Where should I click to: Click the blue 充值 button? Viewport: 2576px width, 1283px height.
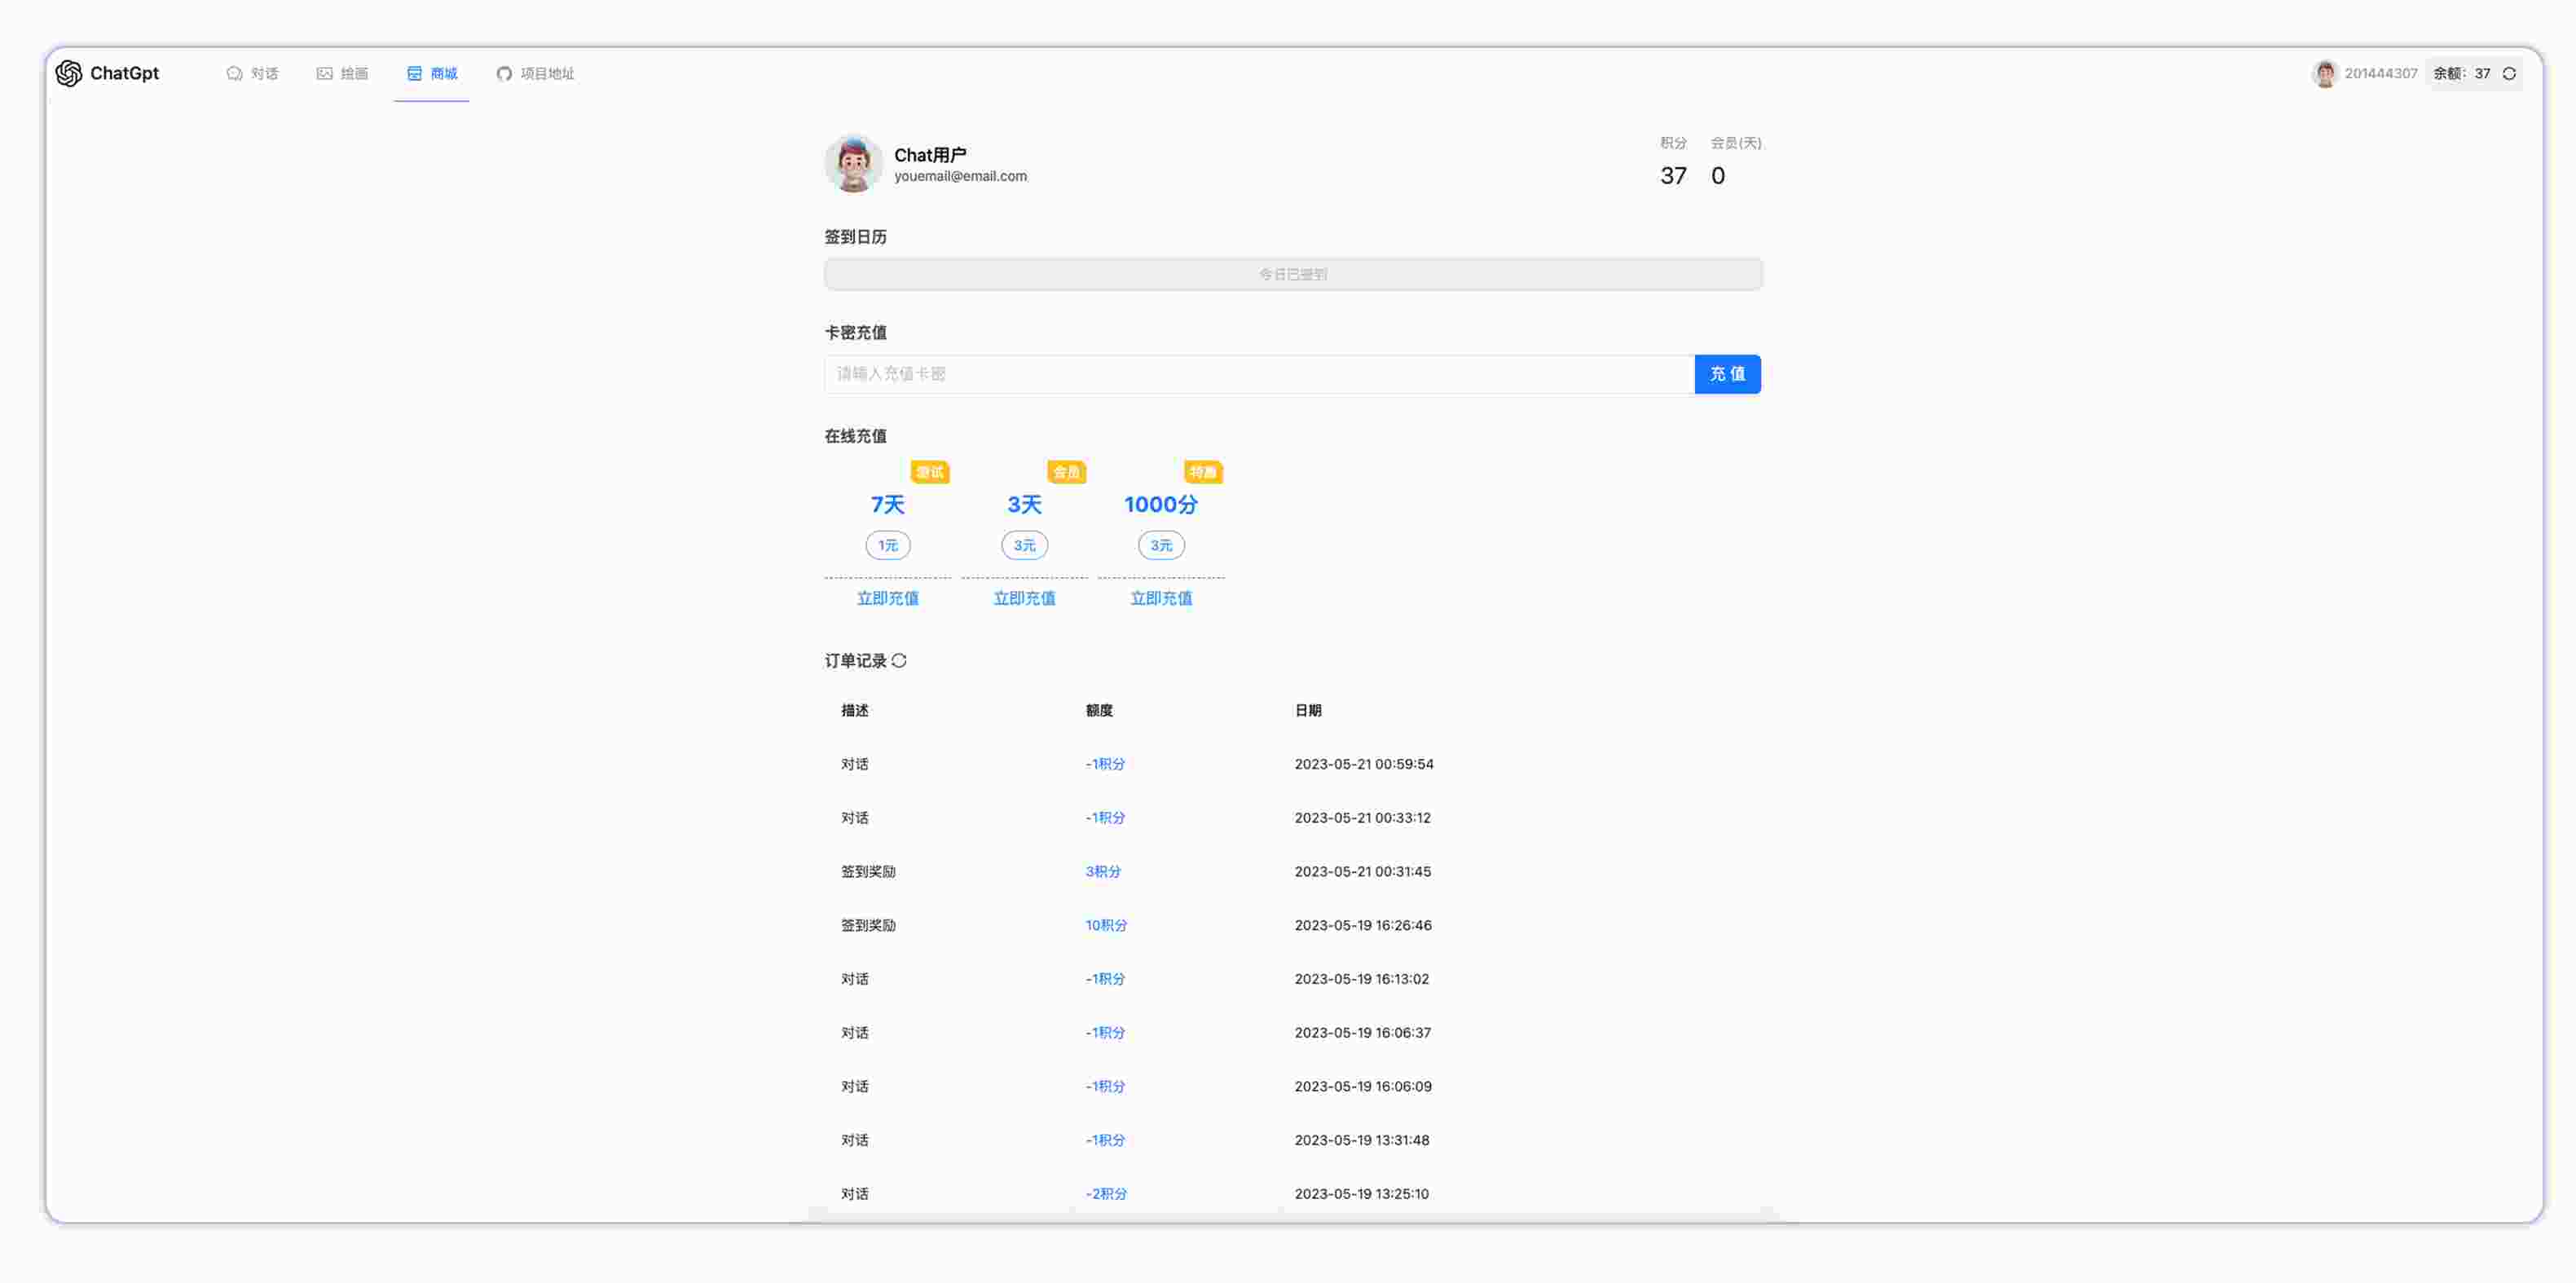[1727, 374]
